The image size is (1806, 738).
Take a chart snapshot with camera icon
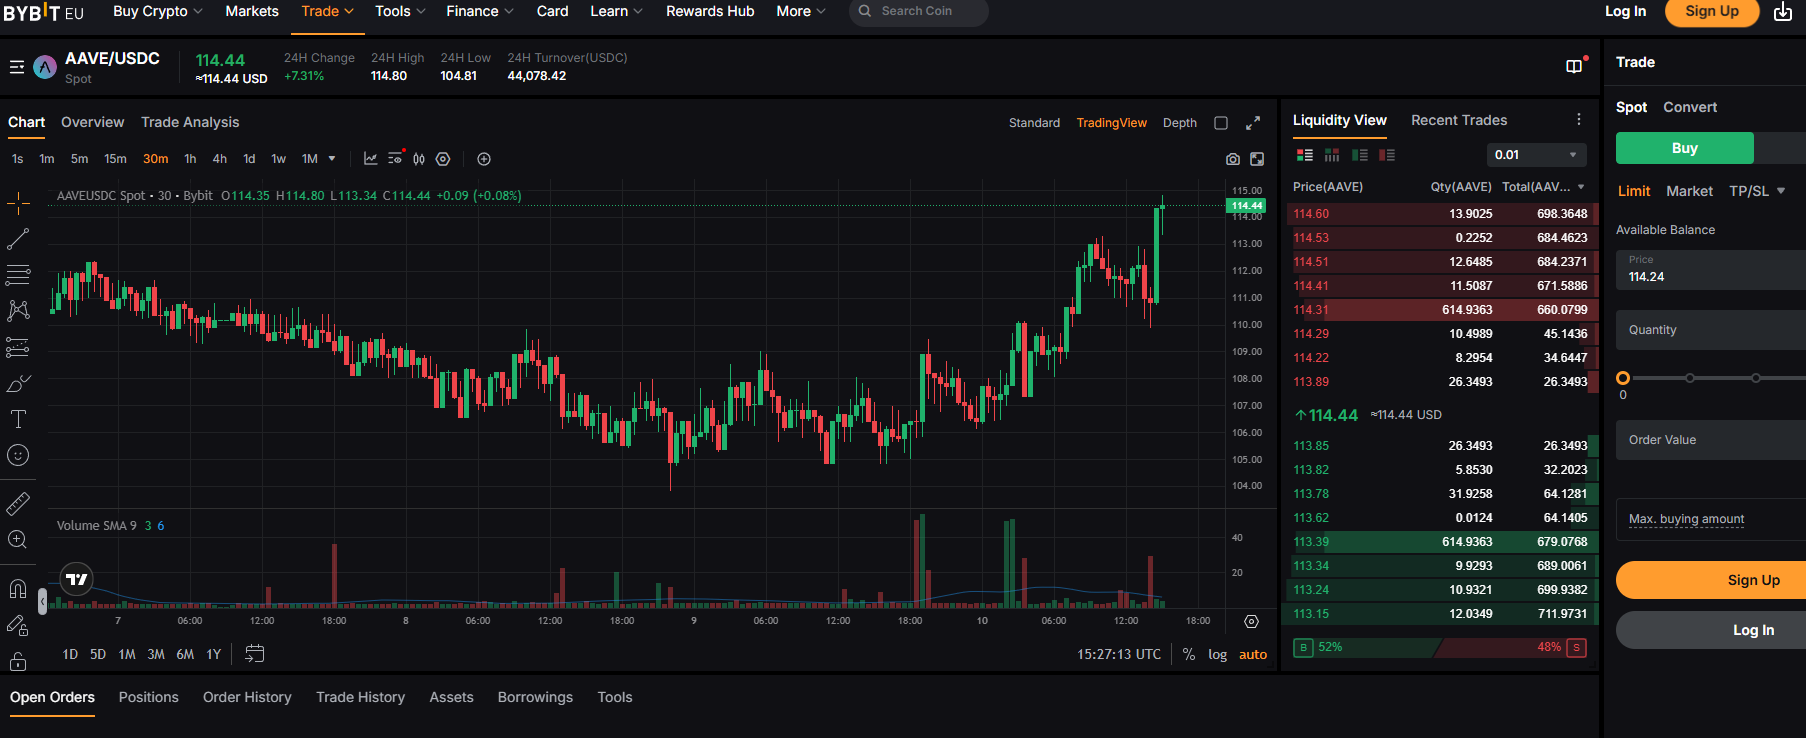pos(1232,159)
